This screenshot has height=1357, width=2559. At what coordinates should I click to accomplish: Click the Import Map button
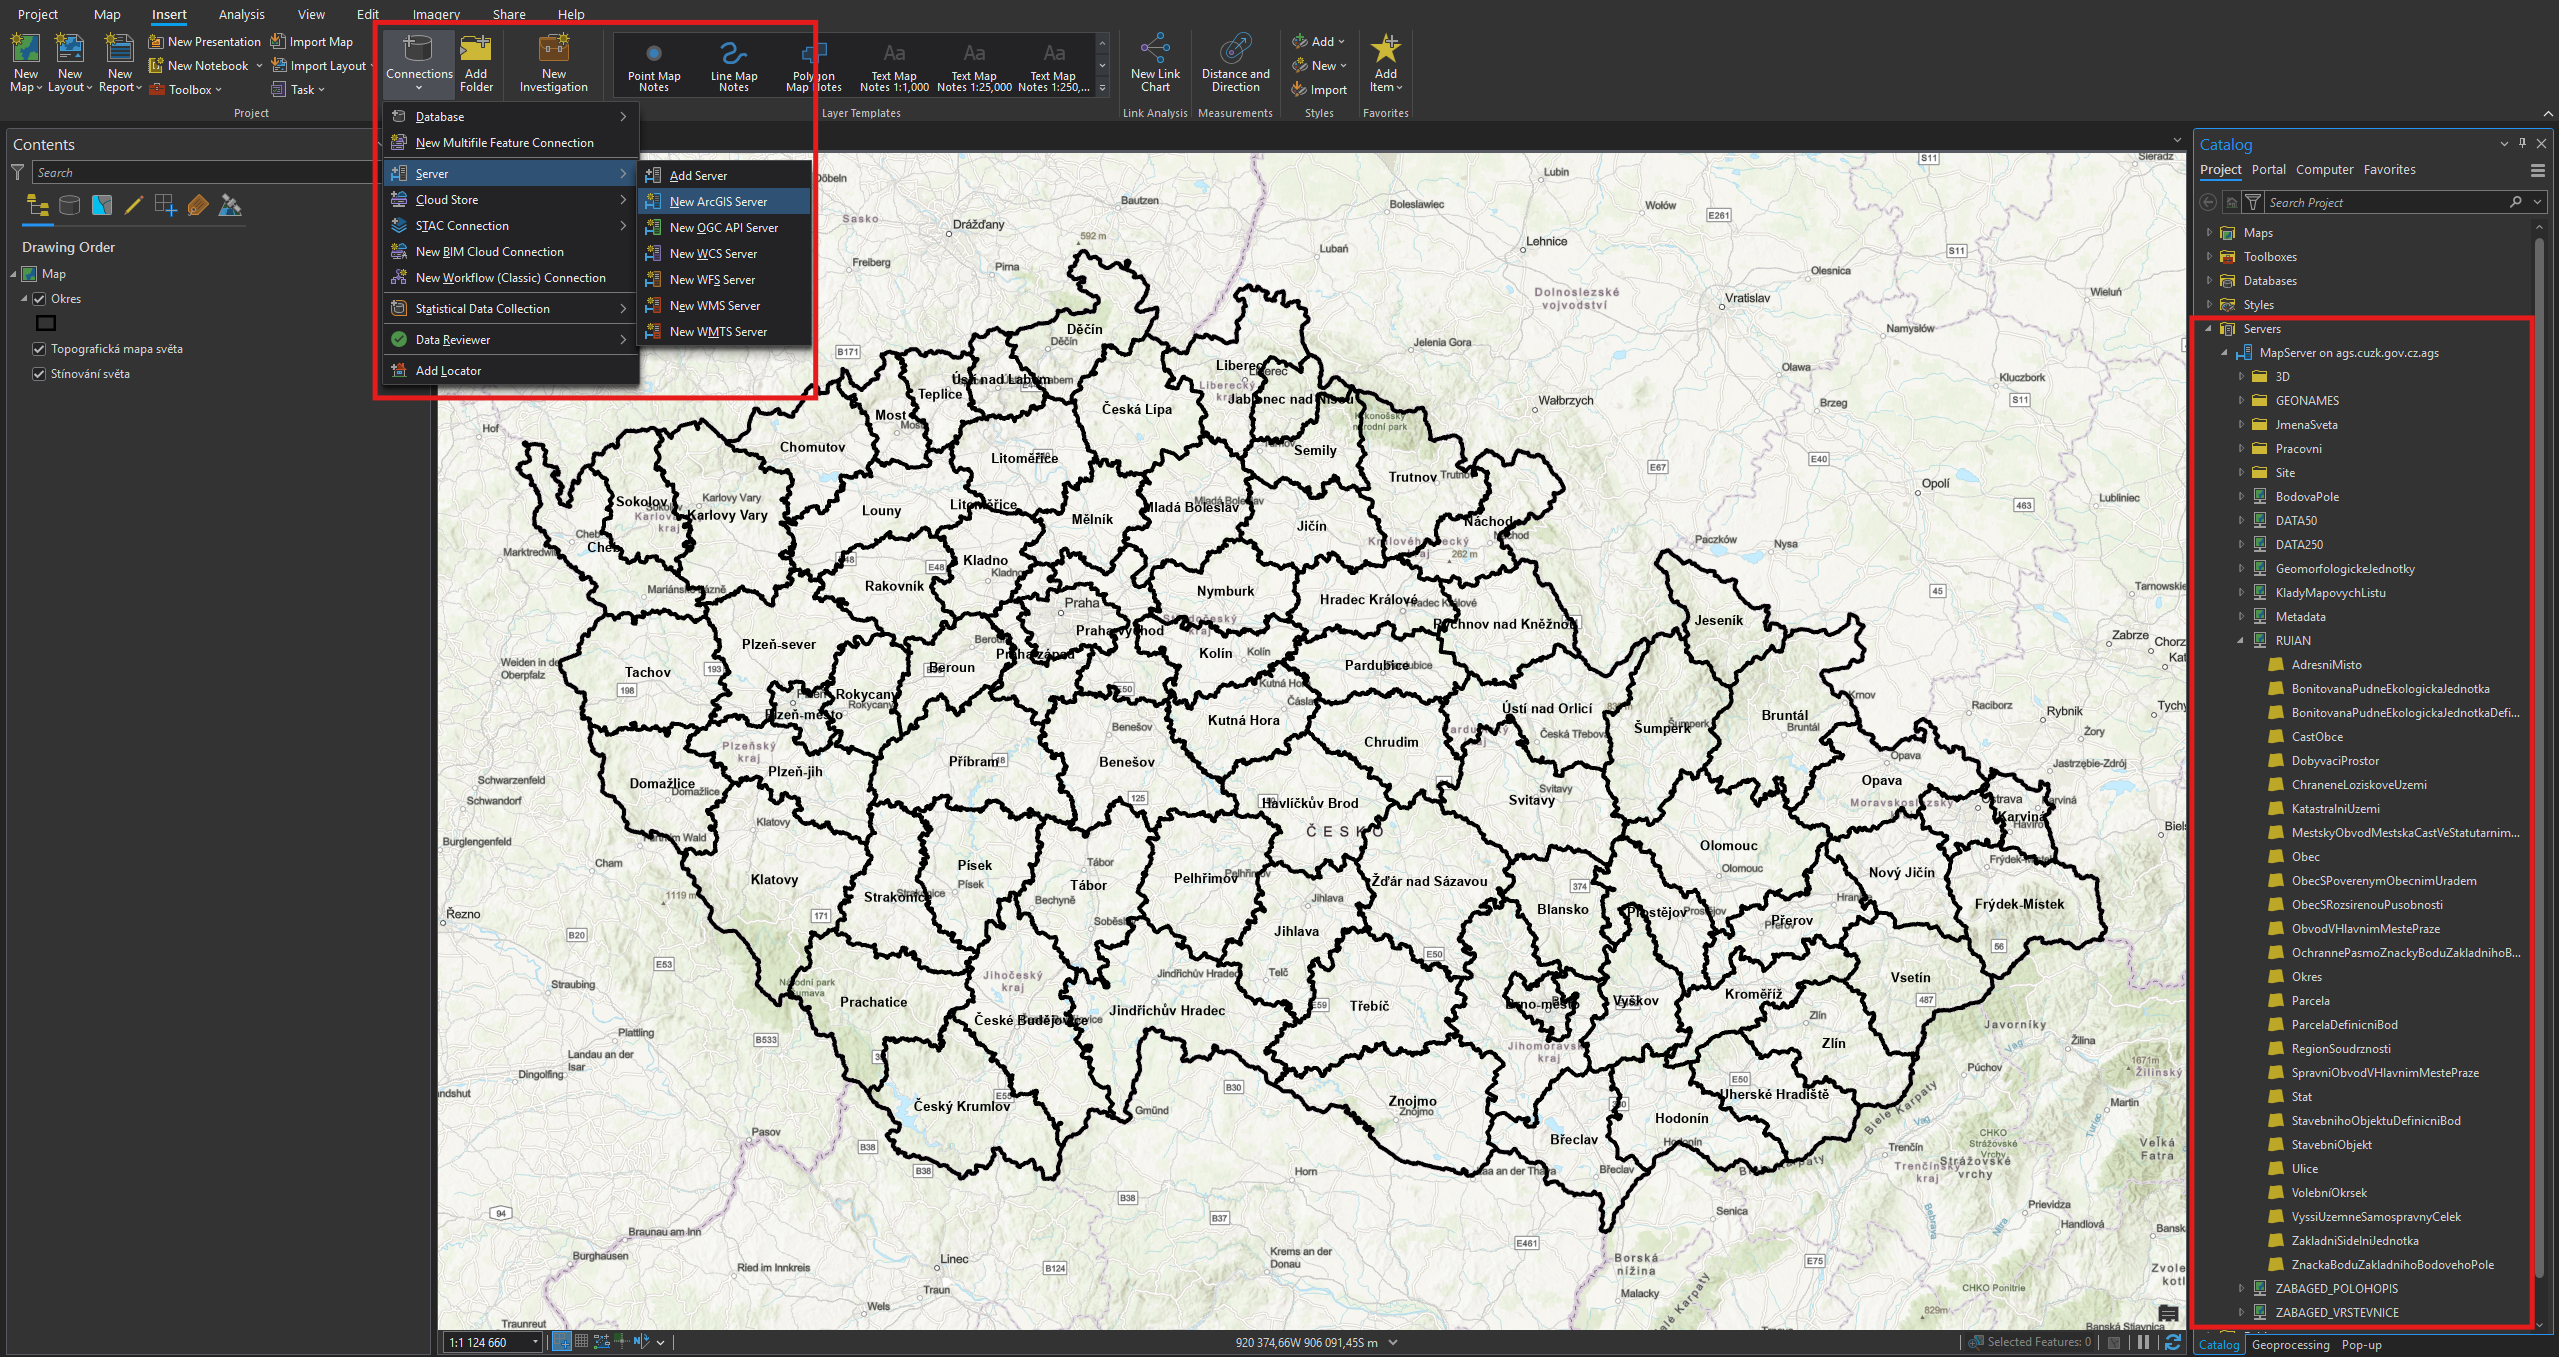[313, 42]
